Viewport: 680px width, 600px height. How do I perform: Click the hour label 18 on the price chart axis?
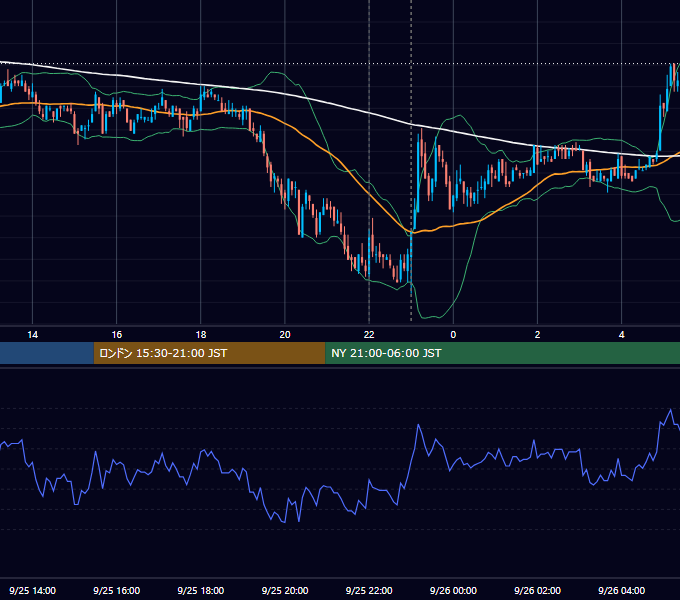point(201,335)
